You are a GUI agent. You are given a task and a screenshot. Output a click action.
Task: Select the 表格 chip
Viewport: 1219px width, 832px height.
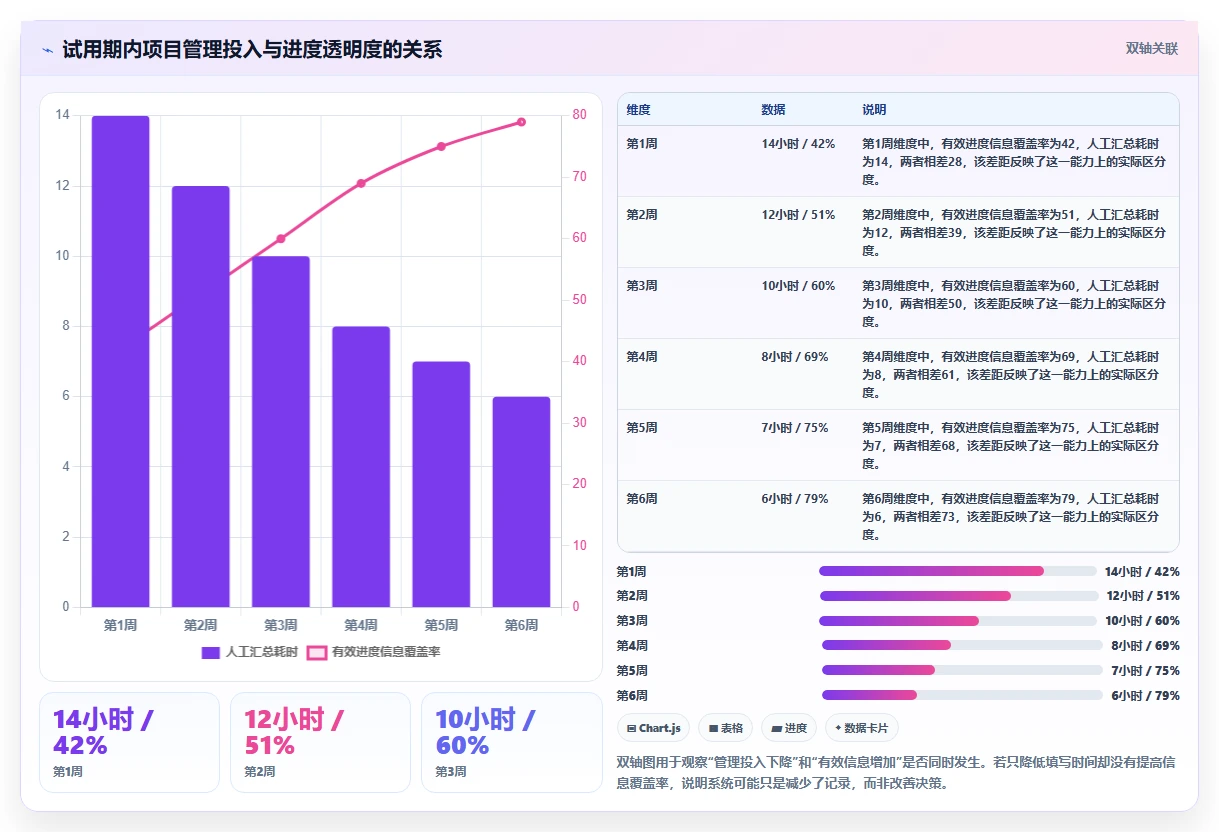pos(725,728)
